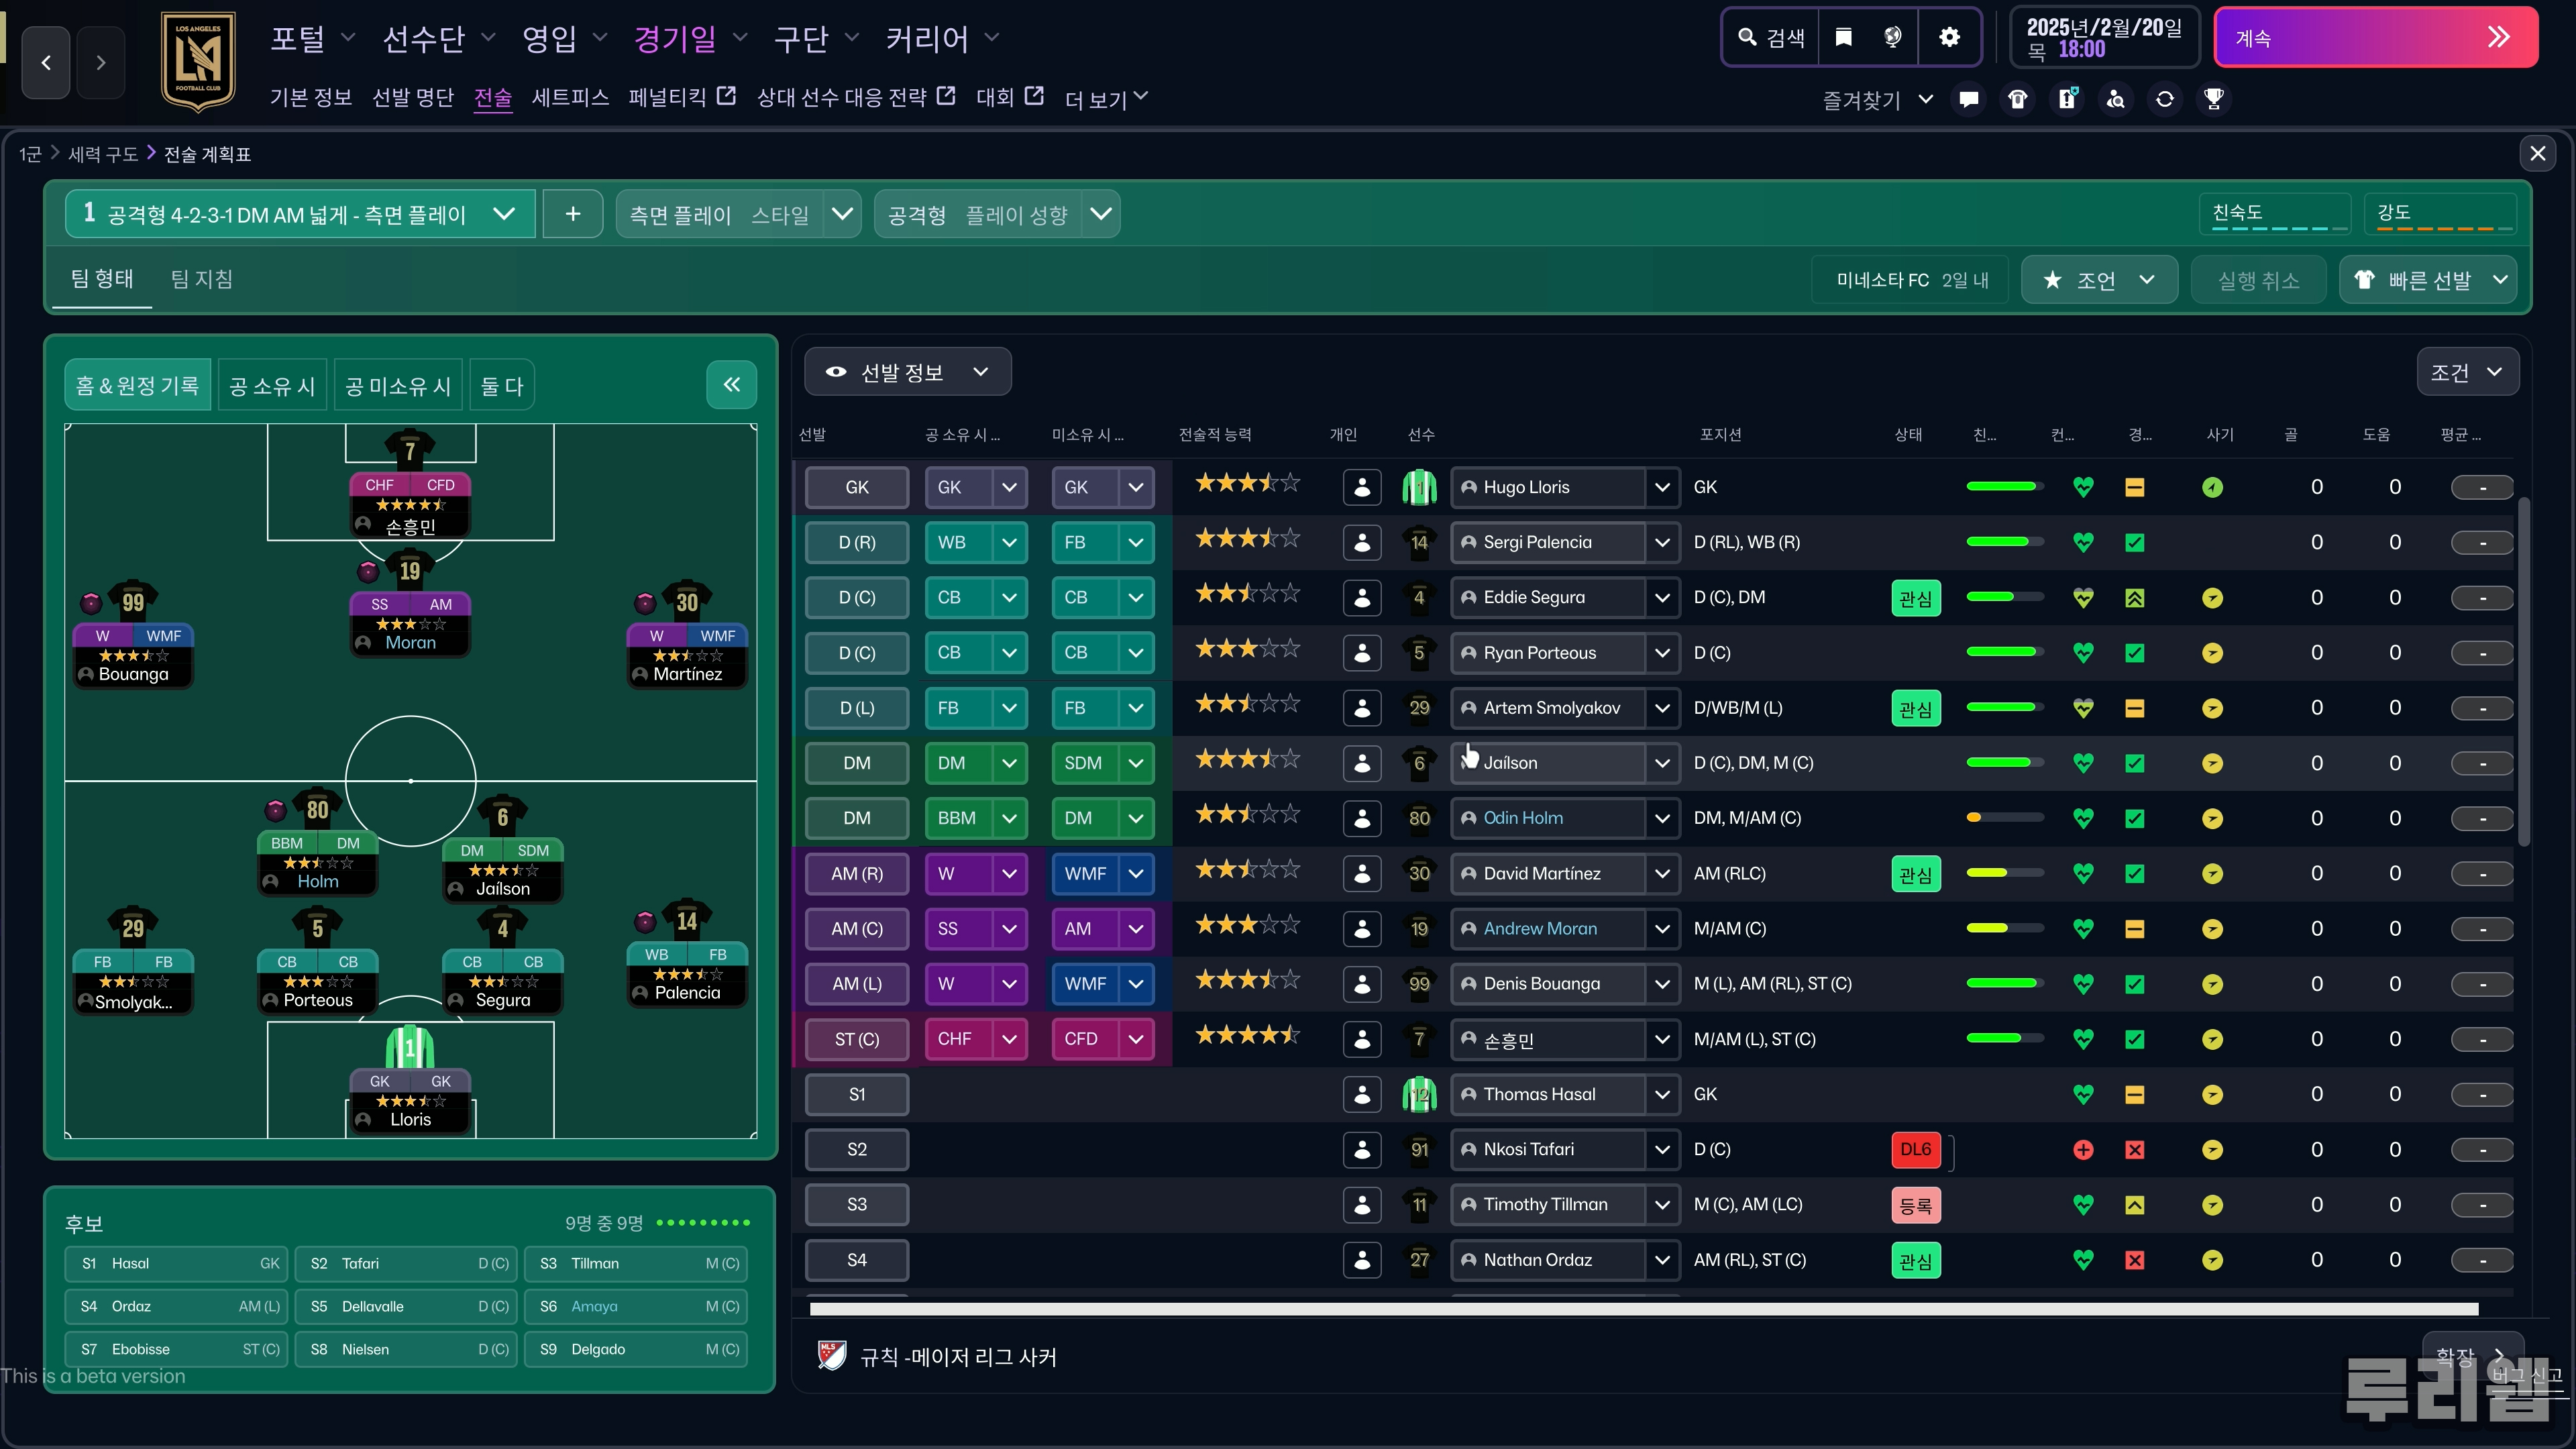Collapse the pitch panel with double-arrow icon
2576x1449 pixels.
point(731,385)
